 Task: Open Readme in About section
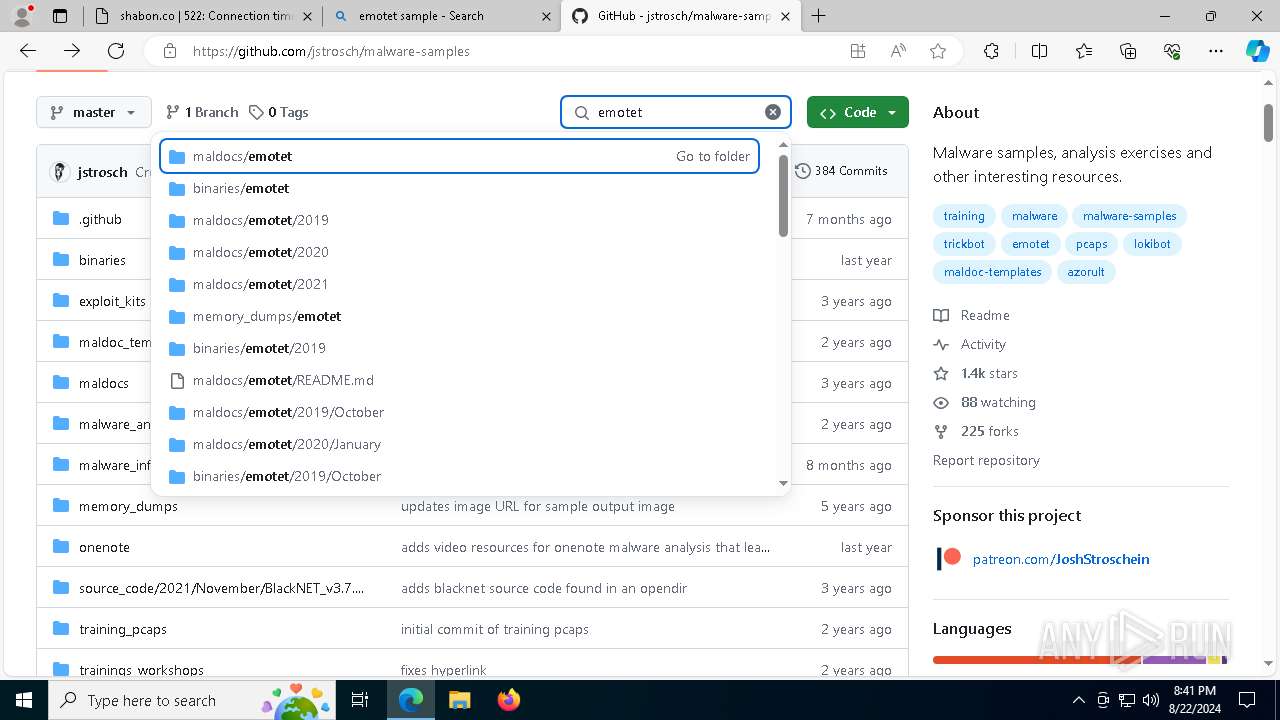click(x=972, y=315)
